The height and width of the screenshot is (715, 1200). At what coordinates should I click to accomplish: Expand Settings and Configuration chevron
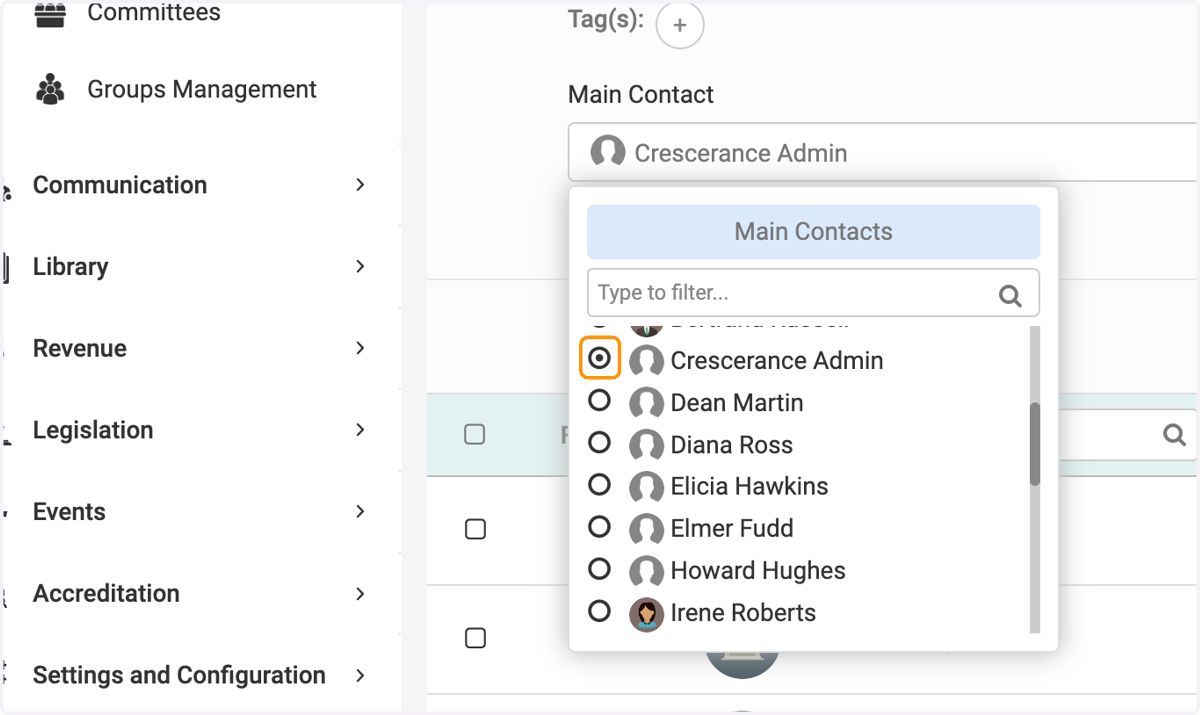point(360,676)
